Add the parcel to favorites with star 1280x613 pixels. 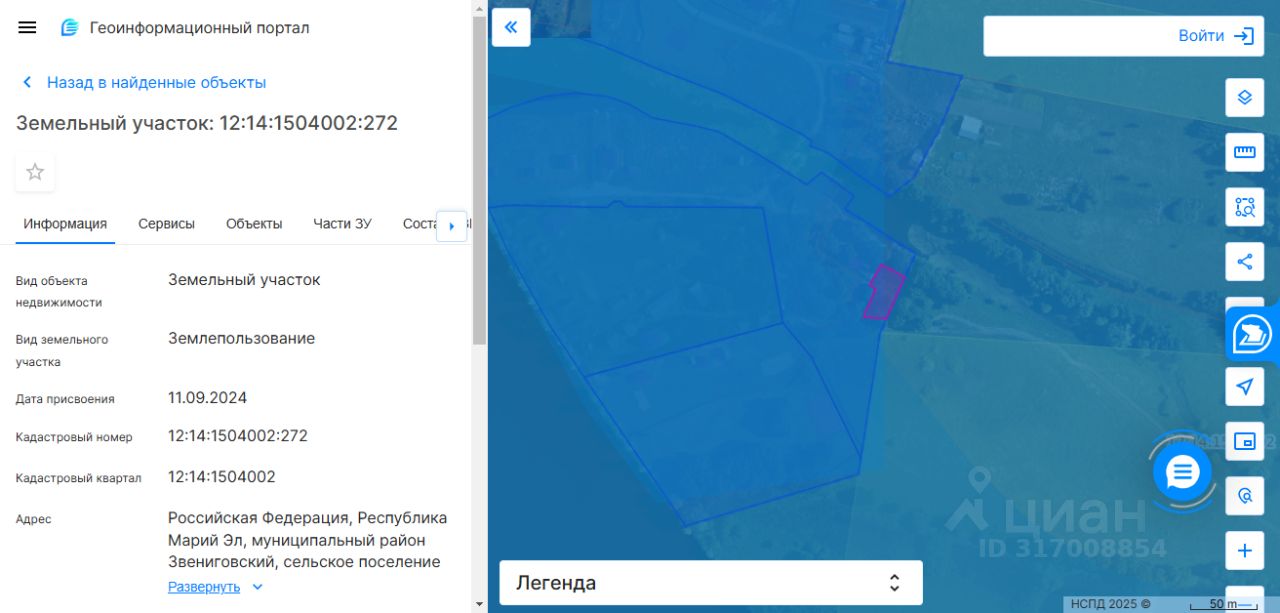click(x=35, y=172)
